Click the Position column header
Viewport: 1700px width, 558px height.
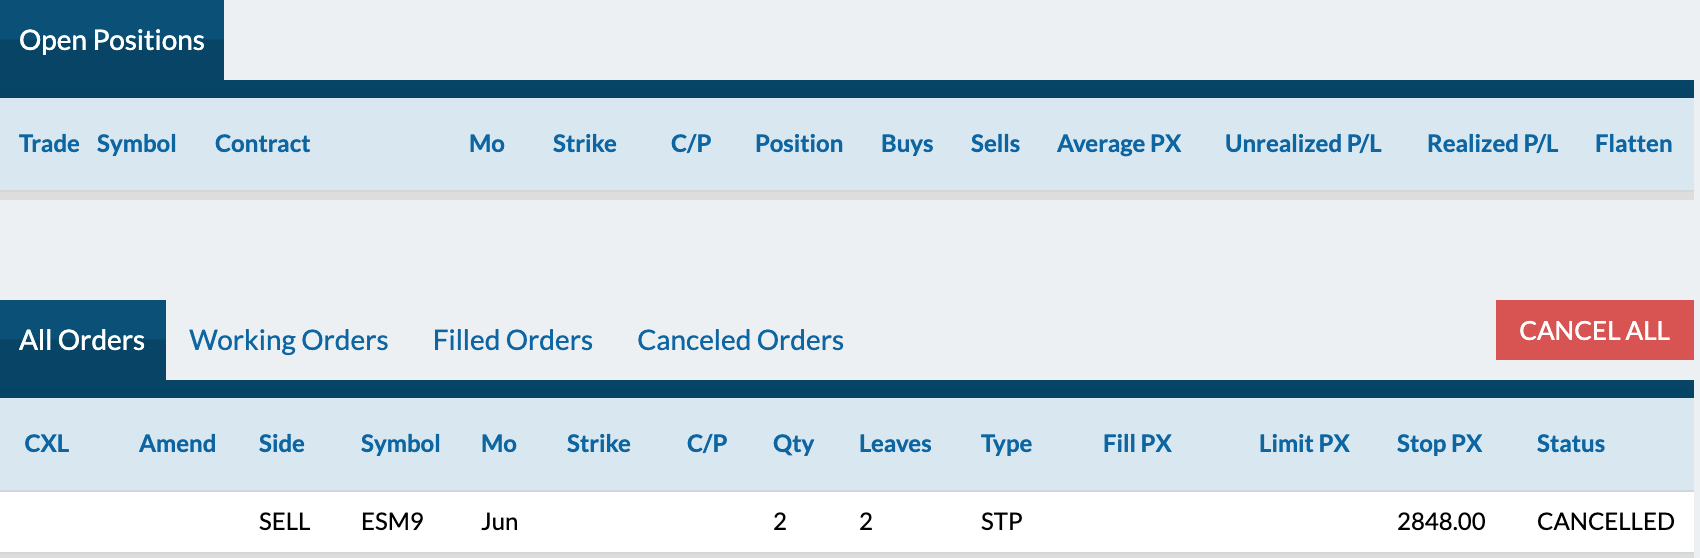(x=799, y=144)
